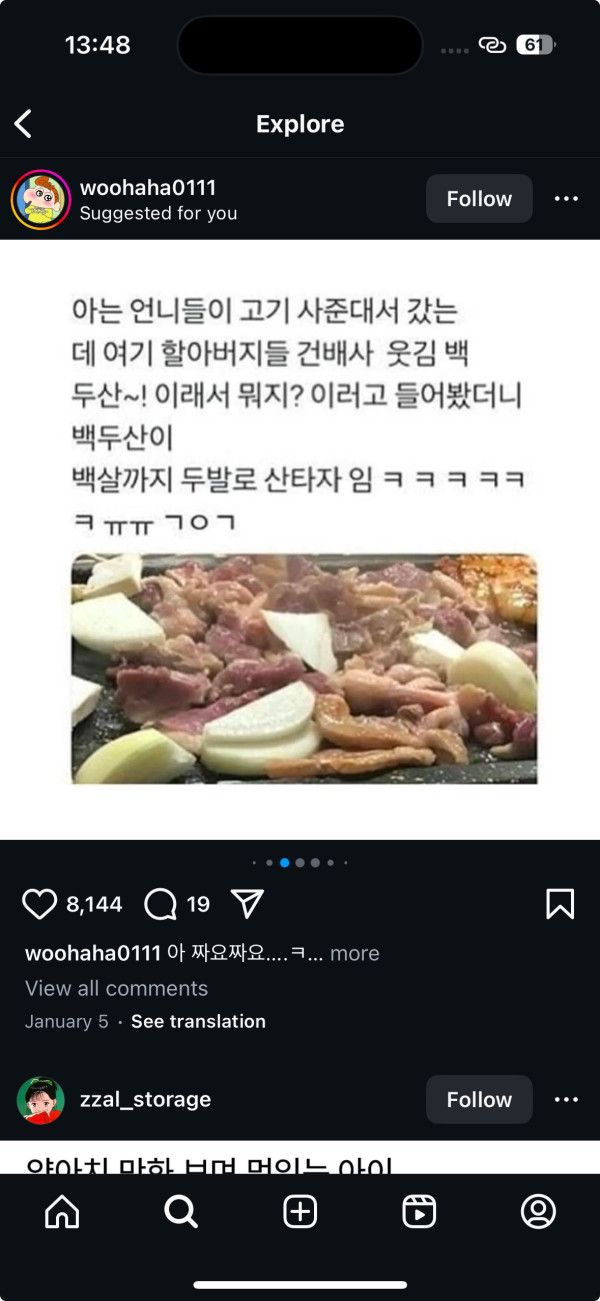600x1301 pixels.
Task: Open the Reels tab icon
Action: click(x=419, y=1211)
